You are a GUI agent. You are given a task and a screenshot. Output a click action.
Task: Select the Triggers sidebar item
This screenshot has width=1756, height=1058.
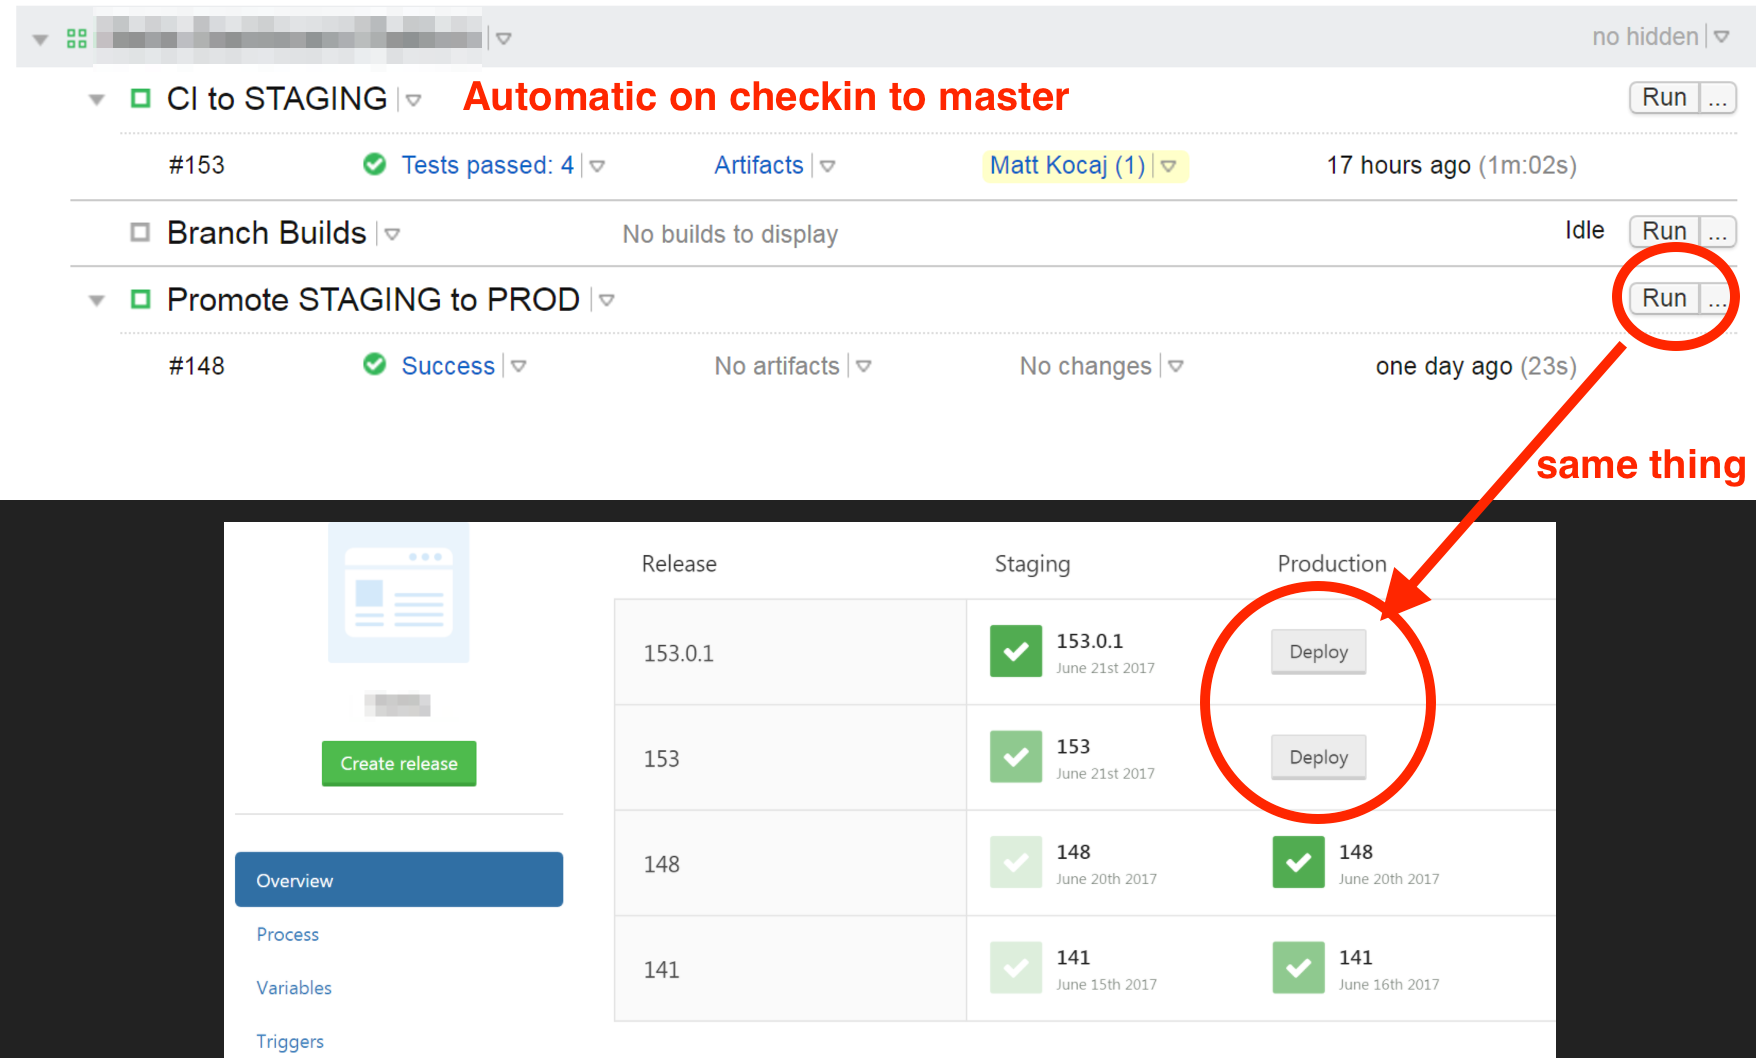(290, 1041)
